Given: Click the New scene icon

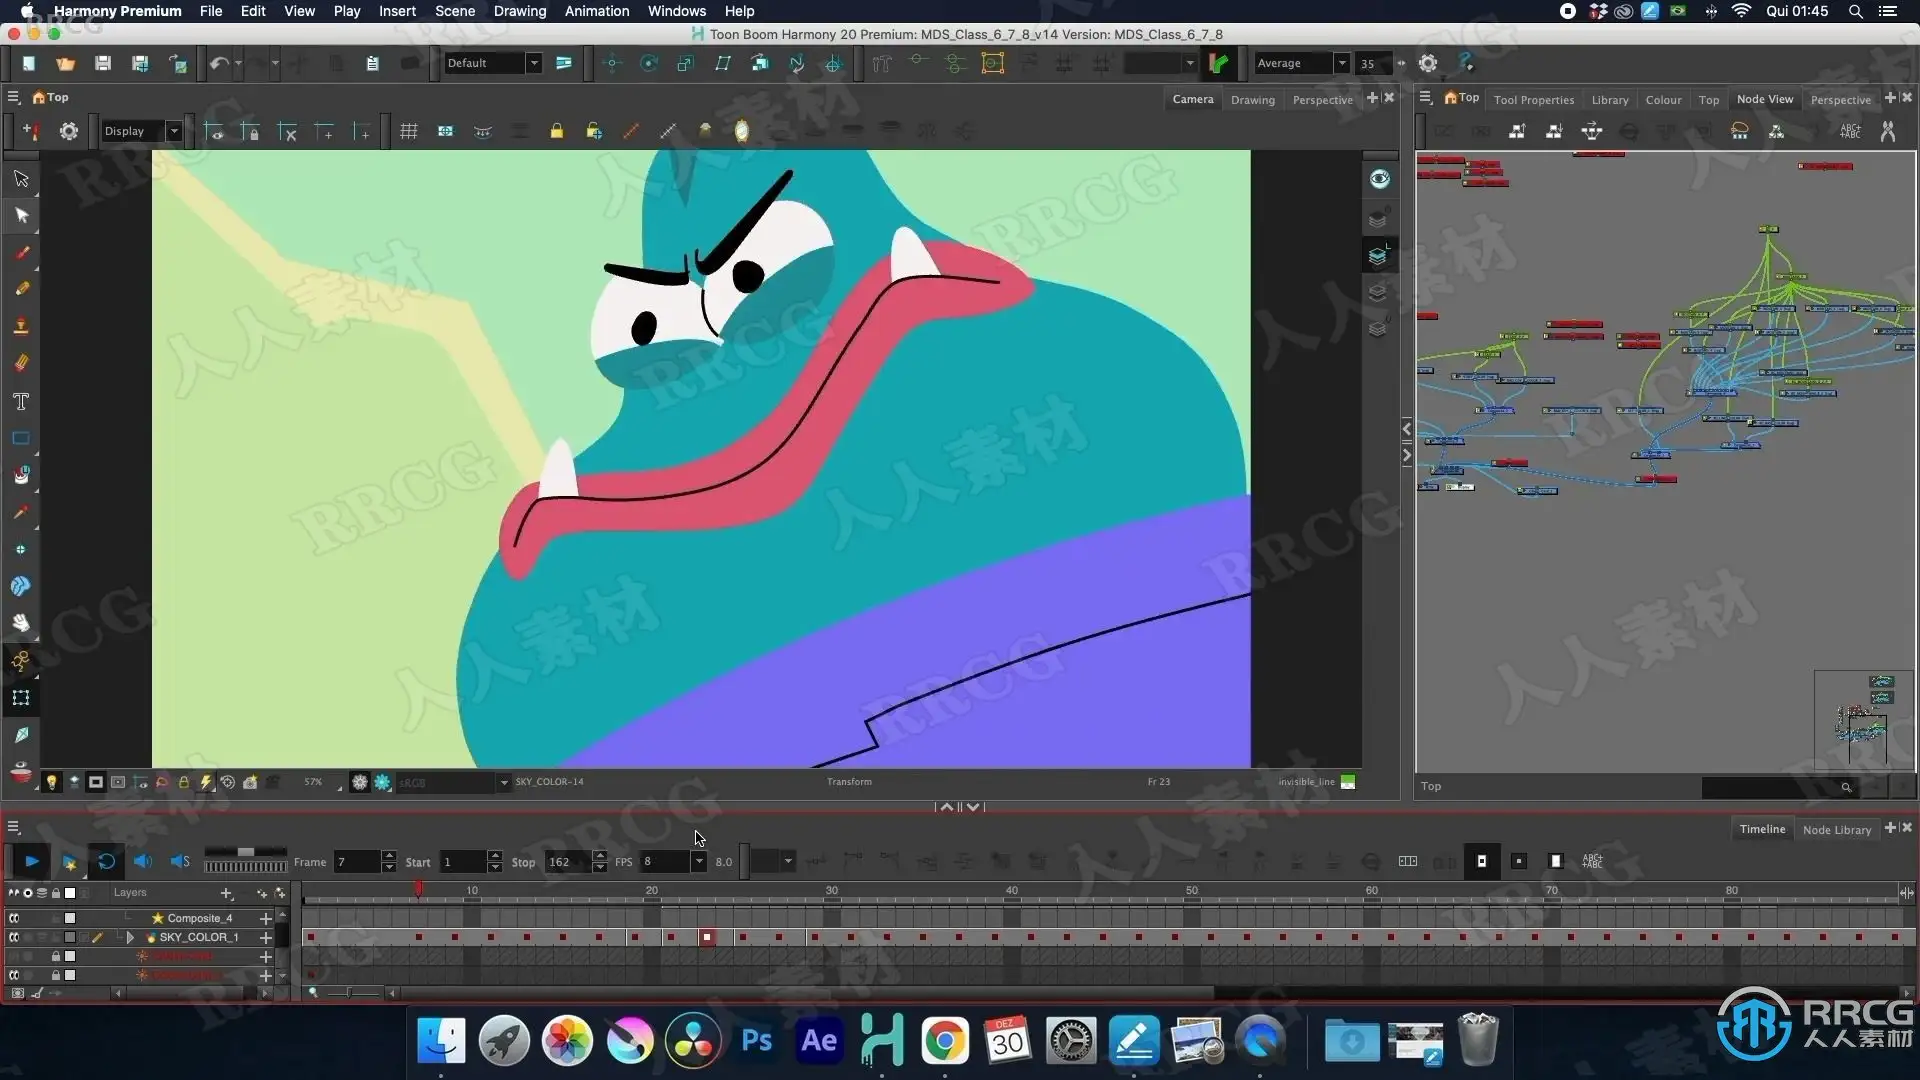Looking at the screenshot, I should click(29, 64).
